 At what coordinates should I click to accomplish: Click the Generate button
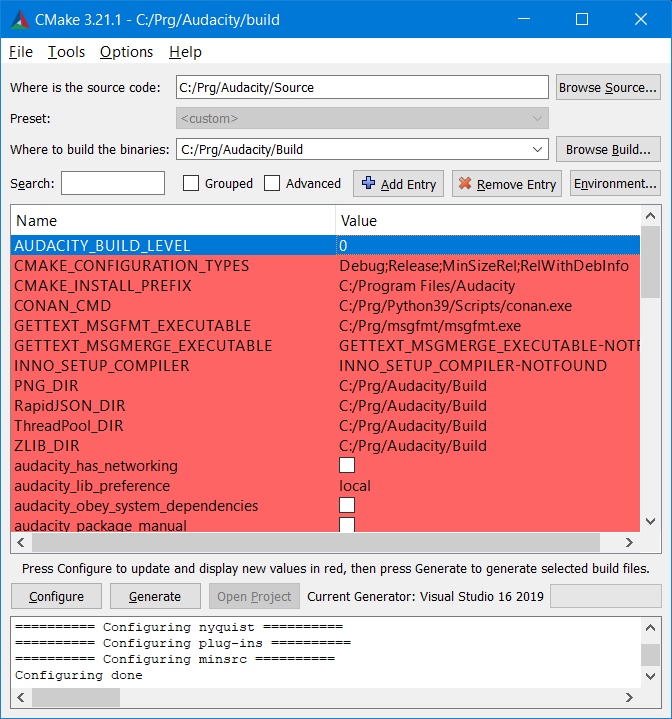[155, 596]
